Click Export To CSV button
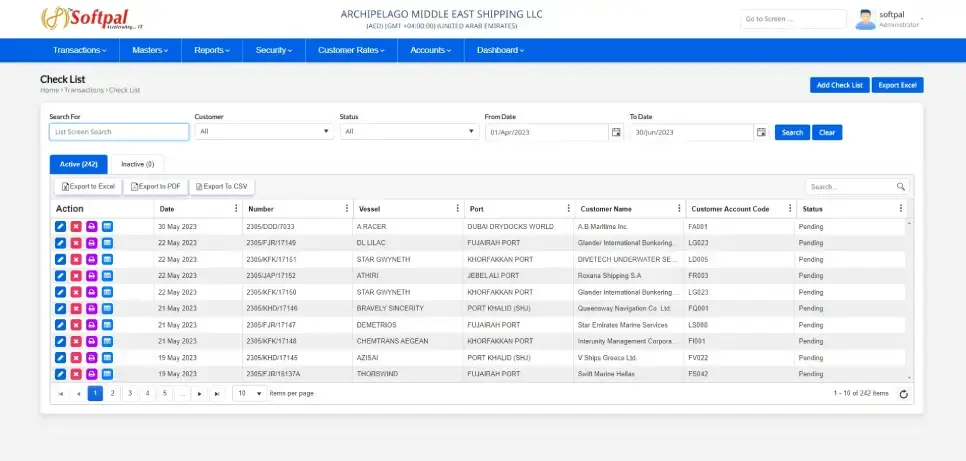This screenshot has height=461, width=966. [222, 186]
